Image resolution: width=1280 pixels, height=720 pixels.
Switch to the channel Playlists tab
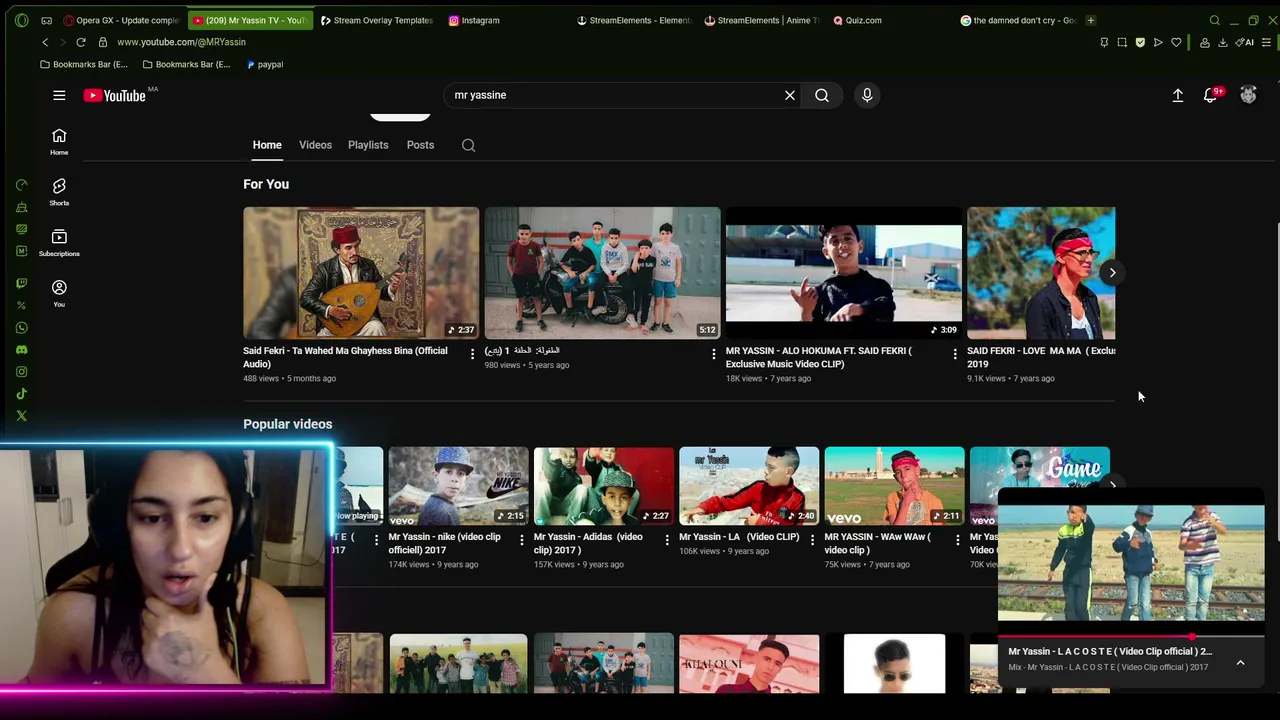368,145
